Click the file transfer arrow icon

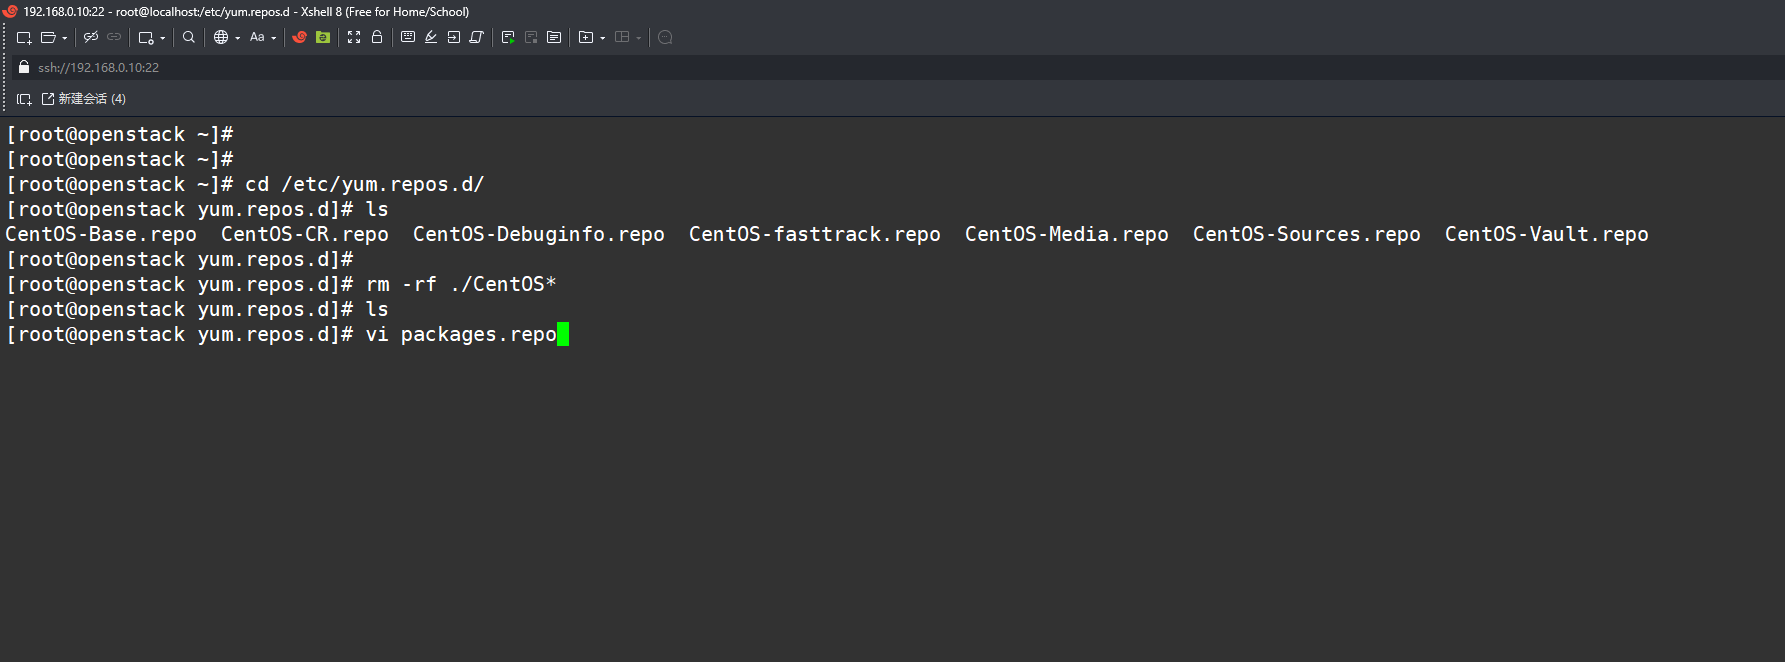[x=454, y=37]
